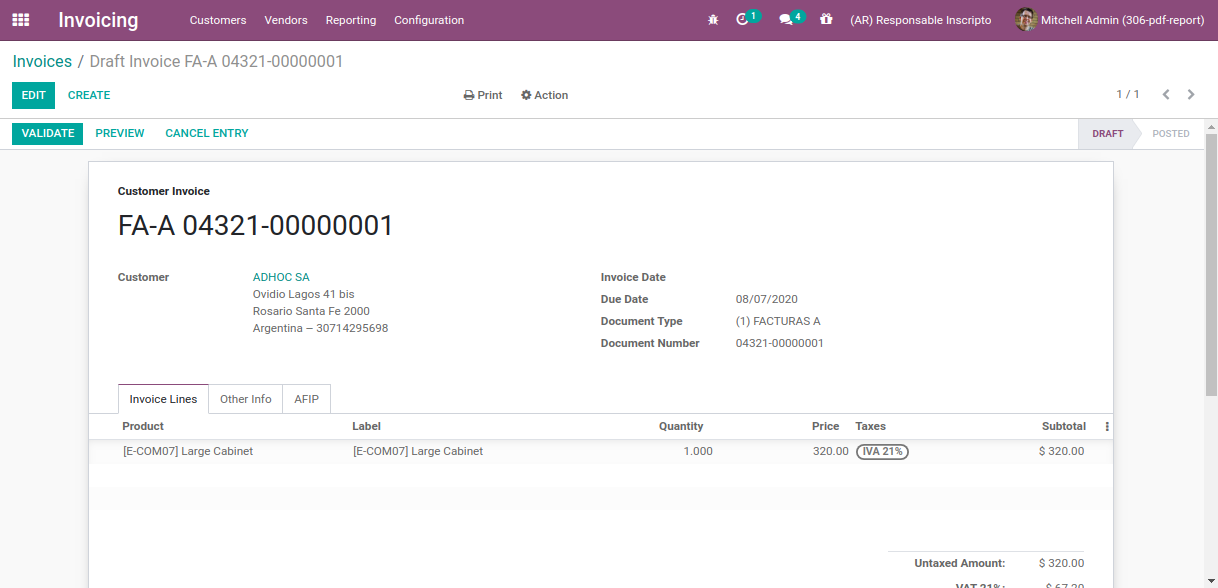
Task: Open Mitchell Admin user menu
Action: (1110, 20)
